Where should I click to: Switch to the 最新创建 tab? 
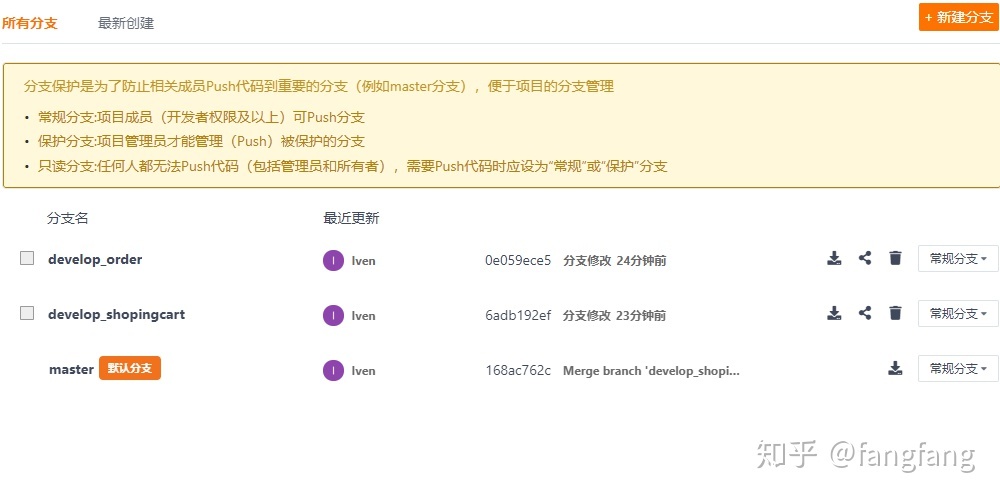[126, 24]
